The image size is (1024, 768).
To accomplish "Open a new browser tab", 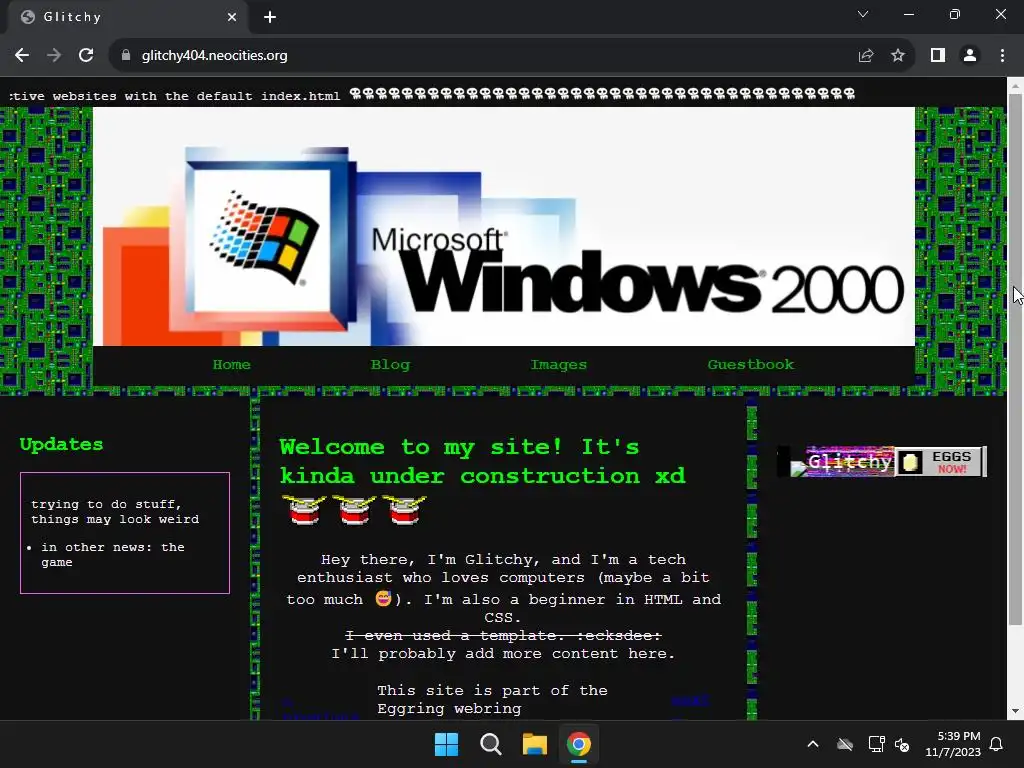I will 270,17.
